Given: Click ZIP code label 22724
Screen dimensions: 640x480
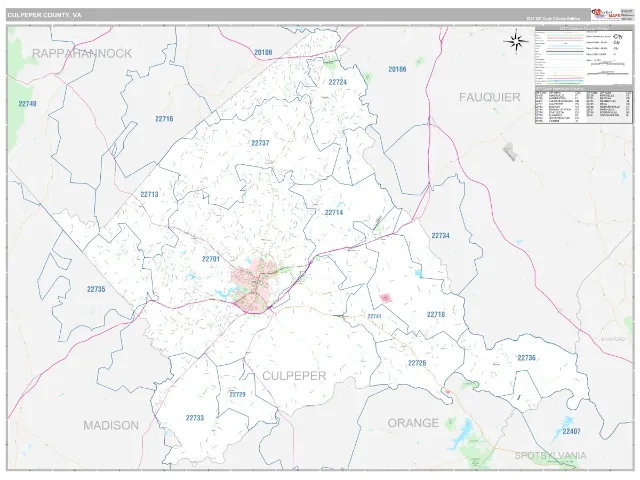Looking at the screenshot, I should coord(338,82).
